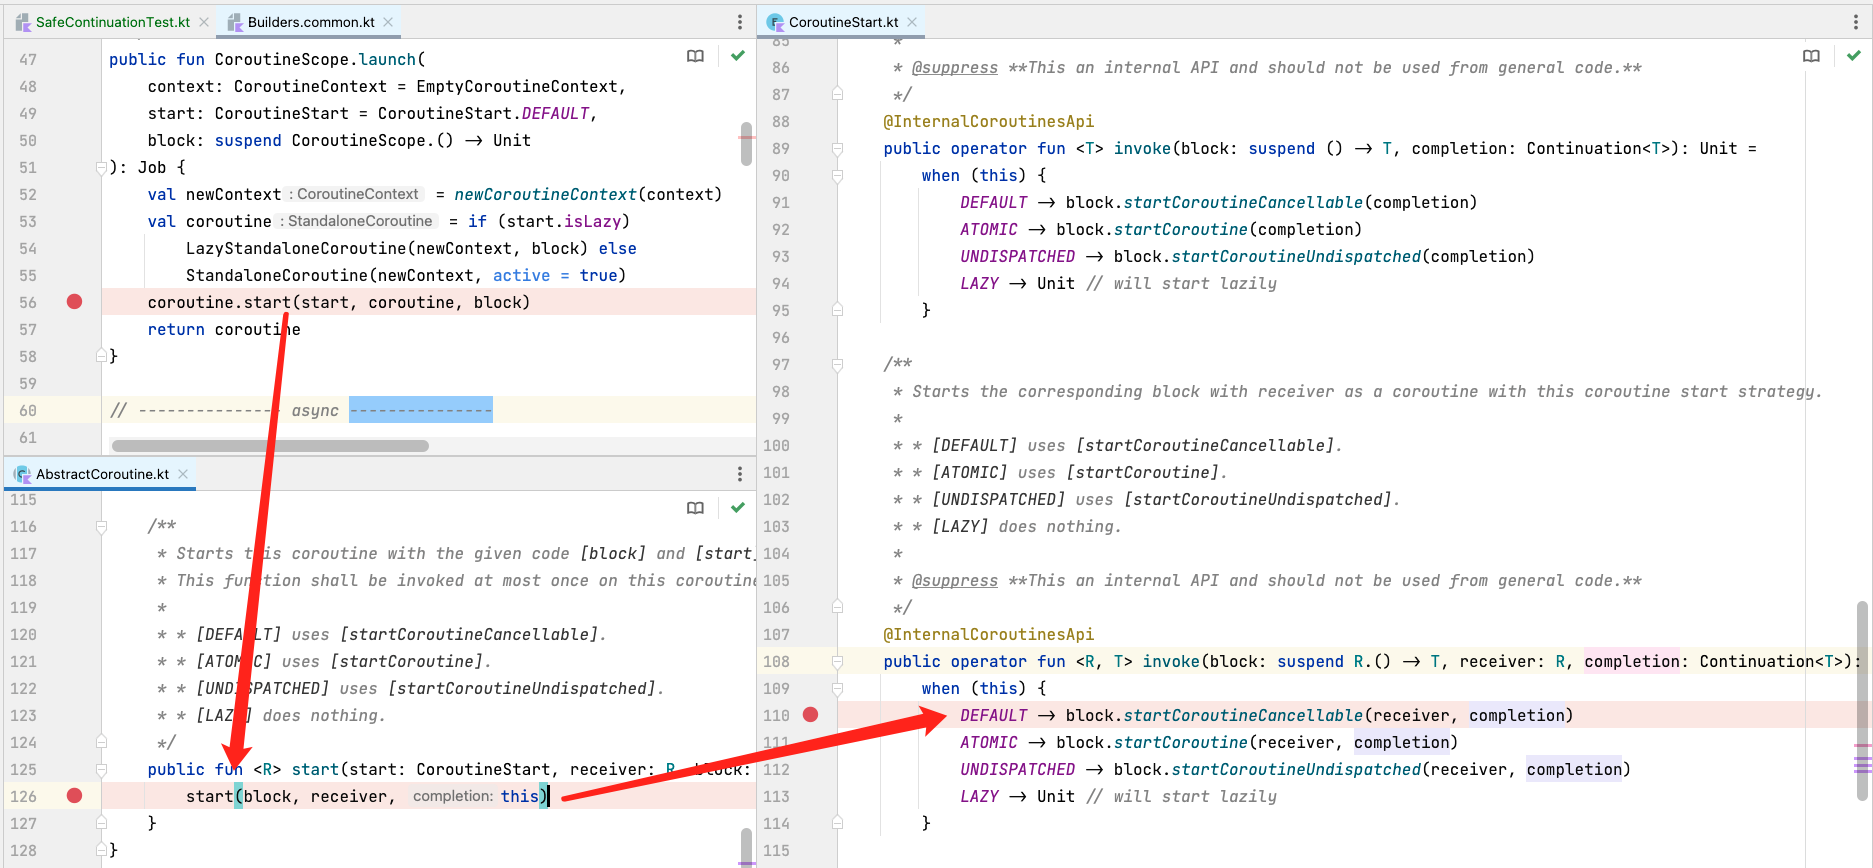Close the AbstractCoroutine.kt tab
Viewport: 1873px width, 868px height.
click(183, 474)
